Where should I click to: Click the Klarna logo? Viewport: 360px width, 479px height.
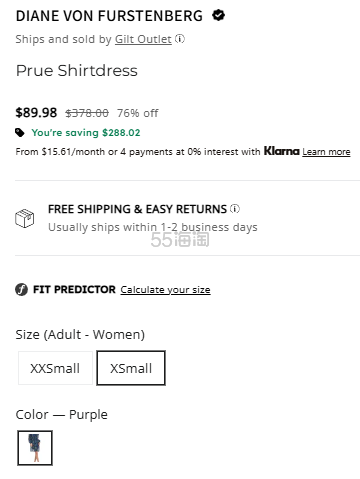pyautogui.click(x=282, y=151)
